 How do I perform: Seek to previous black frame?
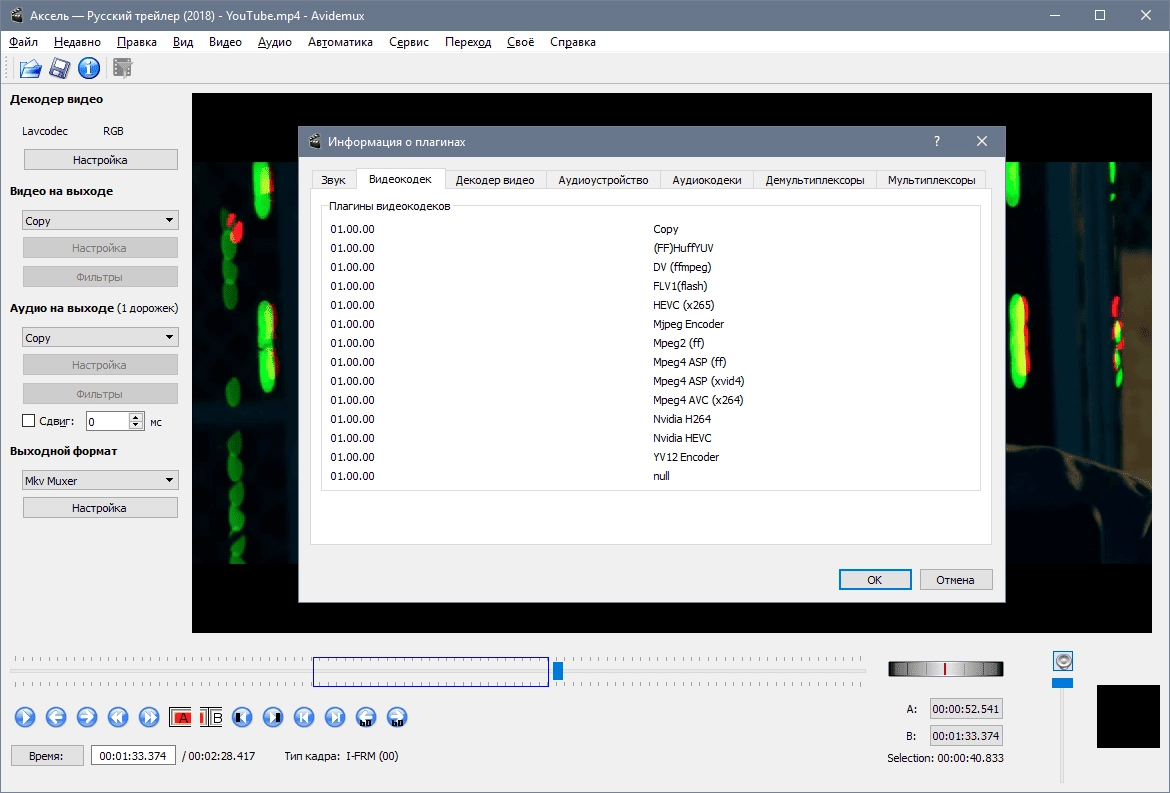click(x=242, y=717)
